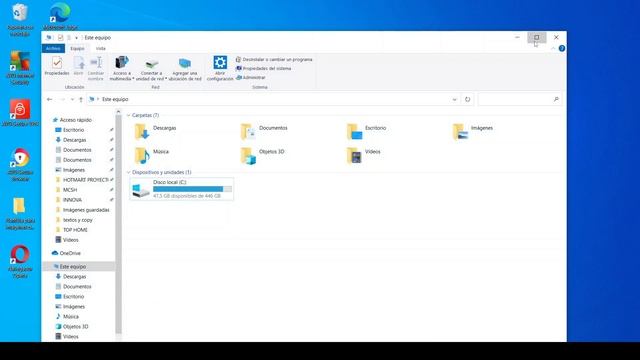Select the yellow folder on the desktop

pyautogui.click(x=20, y=214)
